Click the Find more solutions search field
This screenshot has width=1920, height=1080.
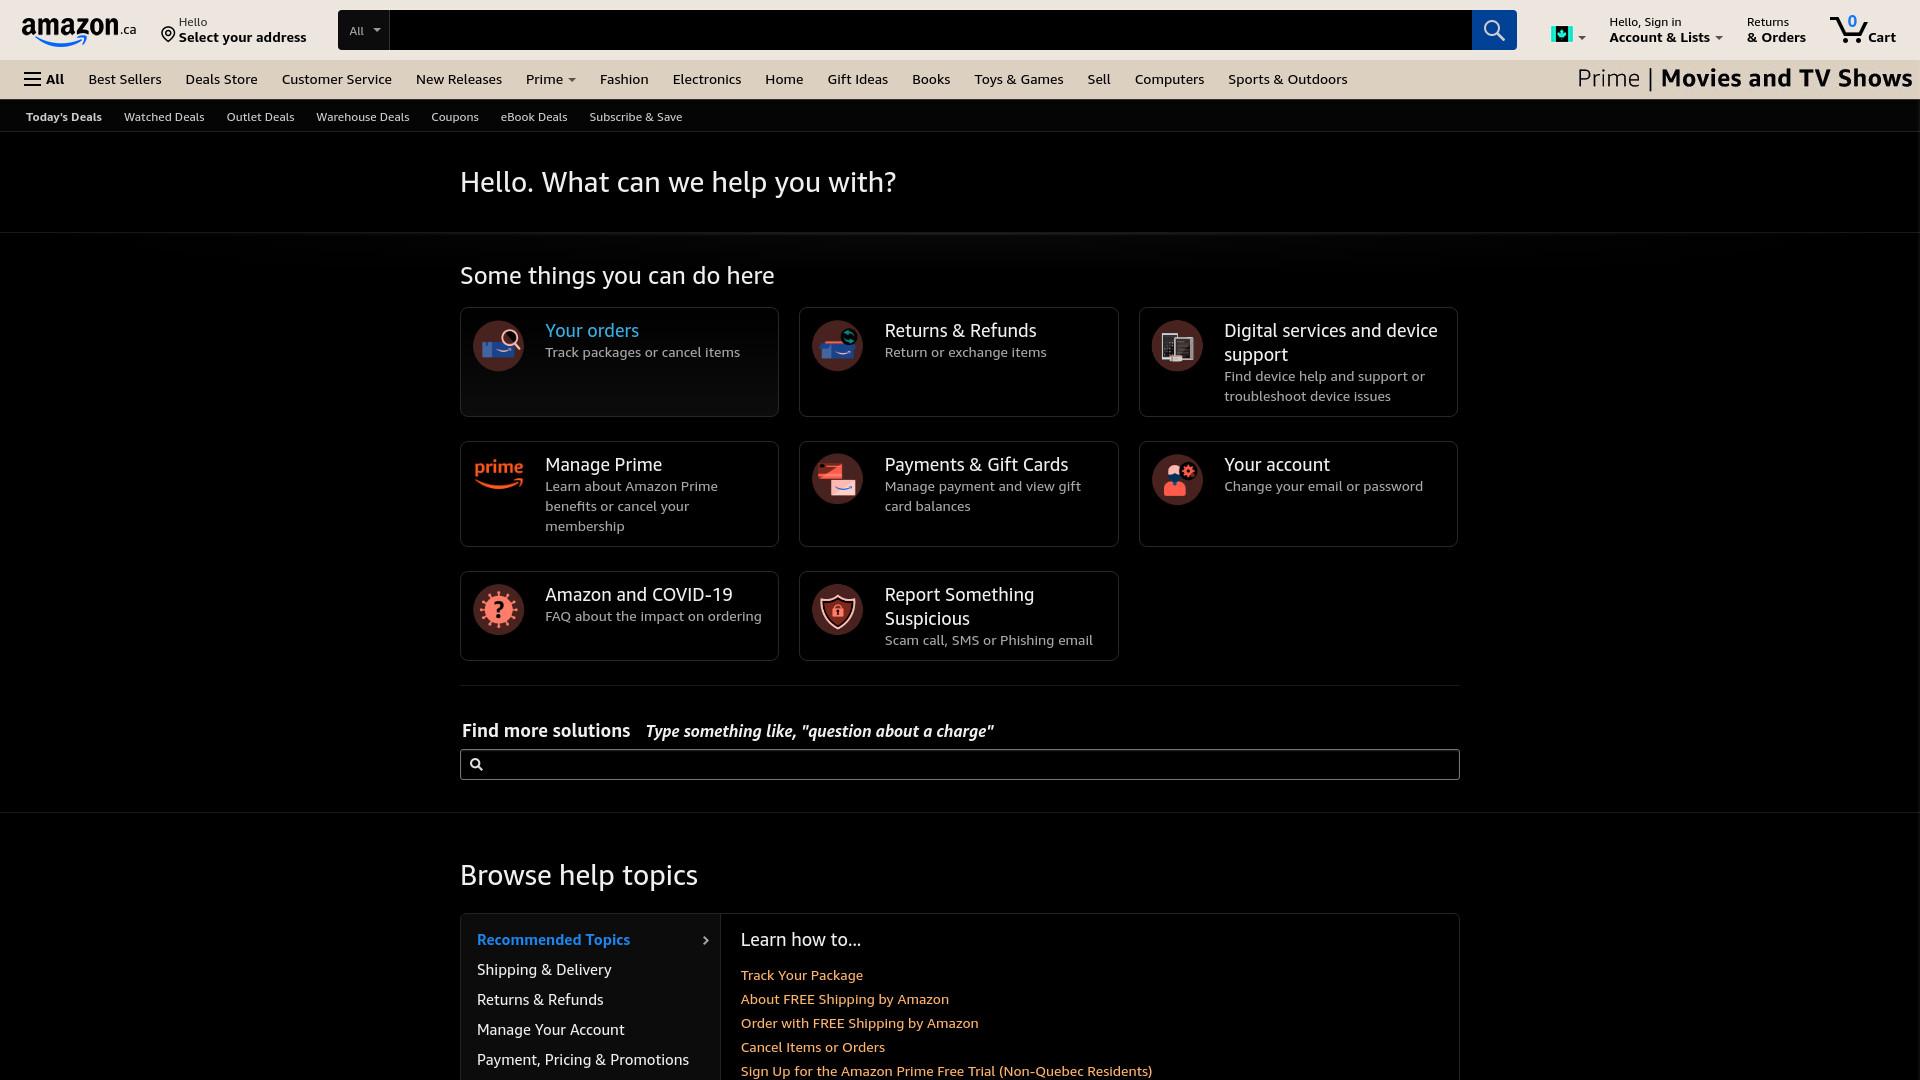[960, 765]
